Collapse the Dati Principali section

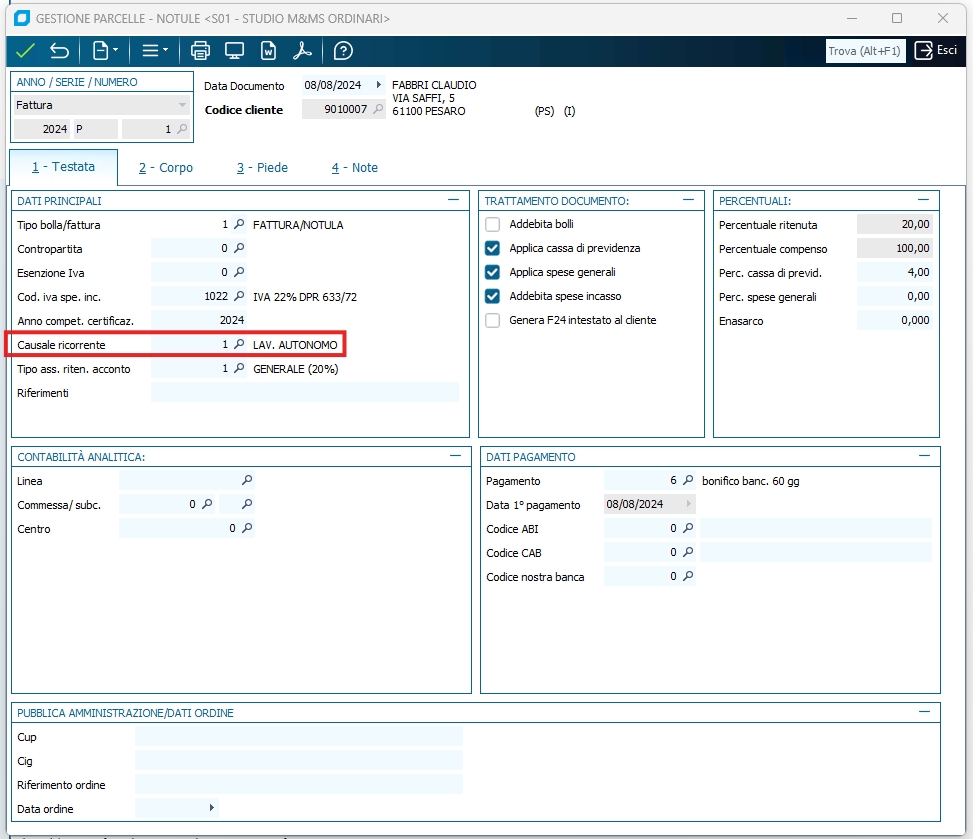coord(455,200)
